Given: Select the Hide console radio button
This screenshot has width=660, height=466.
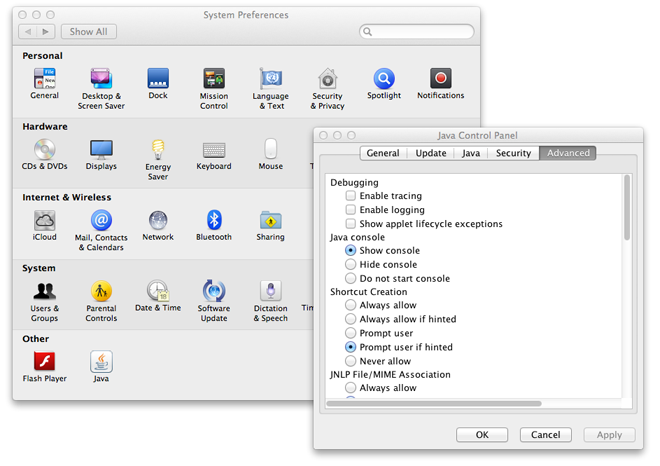Looking at the screenshot, I should point(350,264).
